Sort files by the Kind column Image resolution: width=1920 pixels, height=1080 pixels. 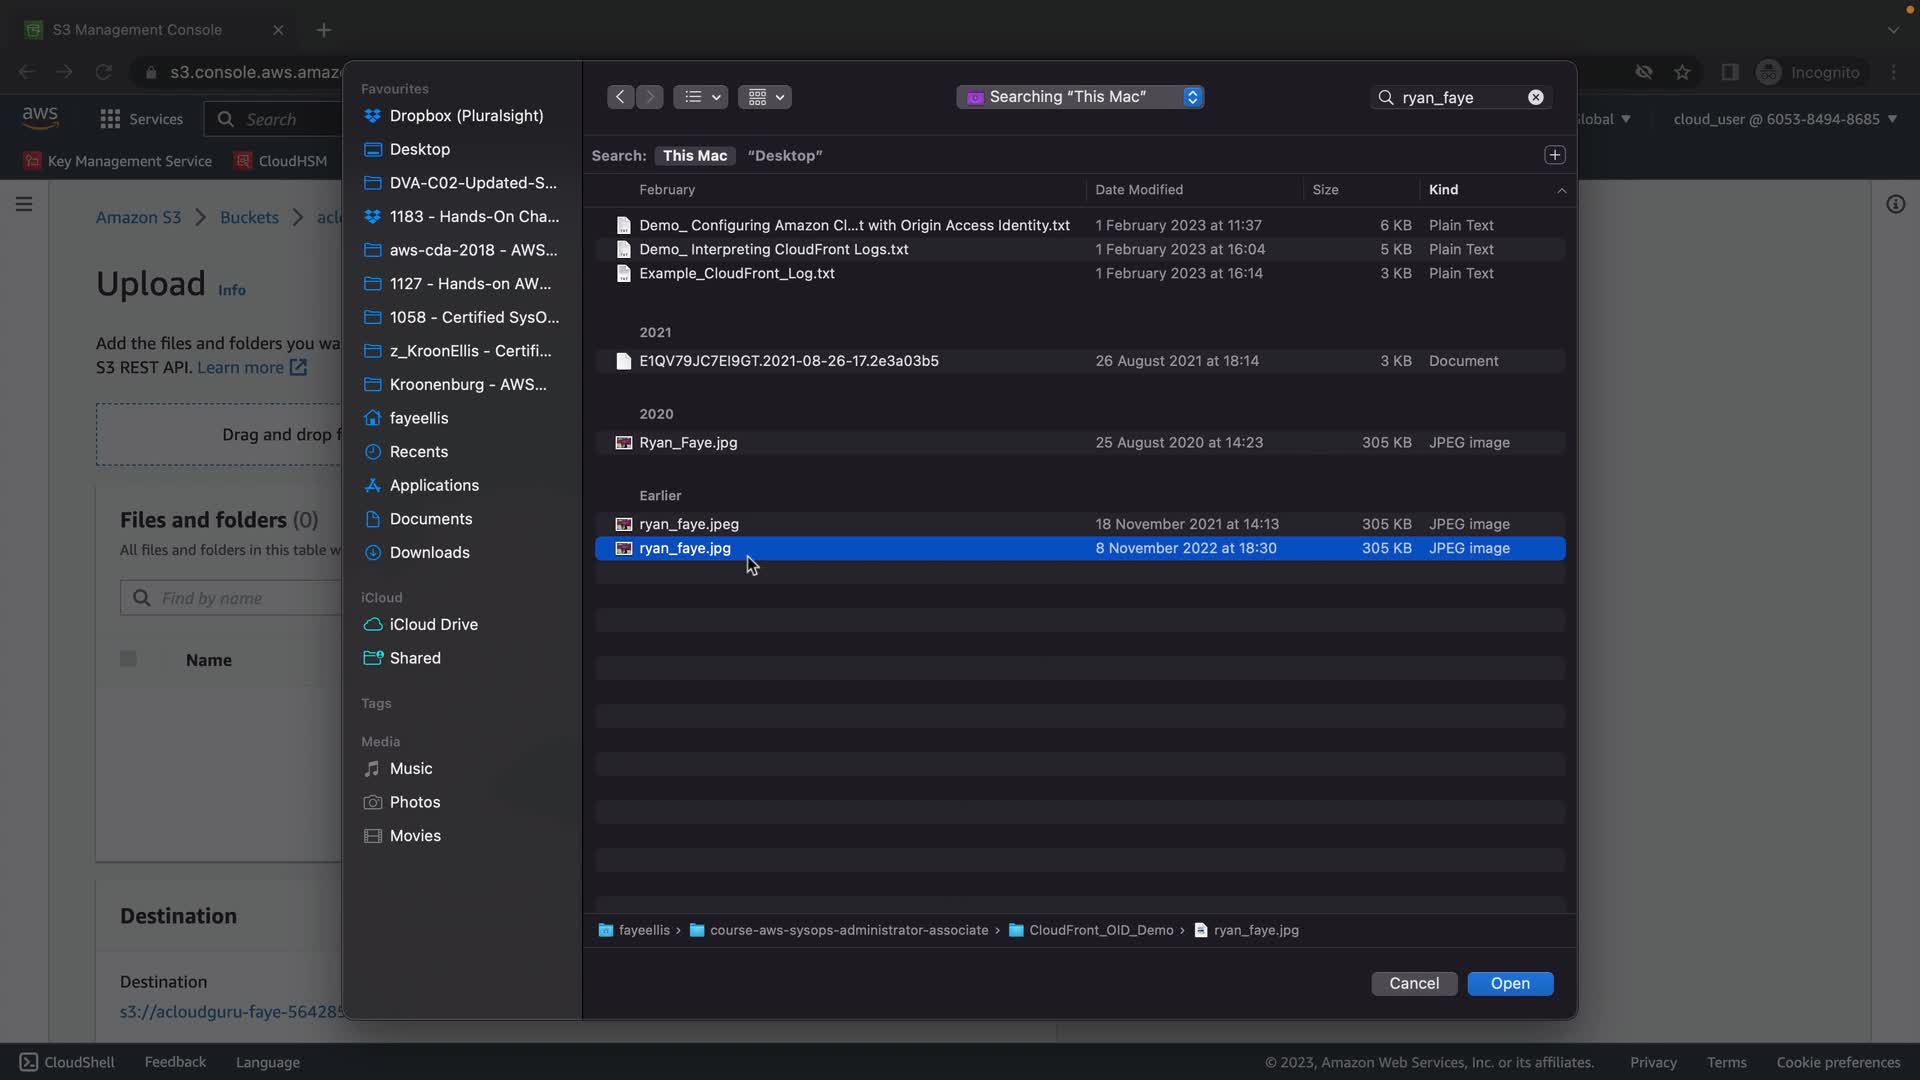[x=1443, y=190]
